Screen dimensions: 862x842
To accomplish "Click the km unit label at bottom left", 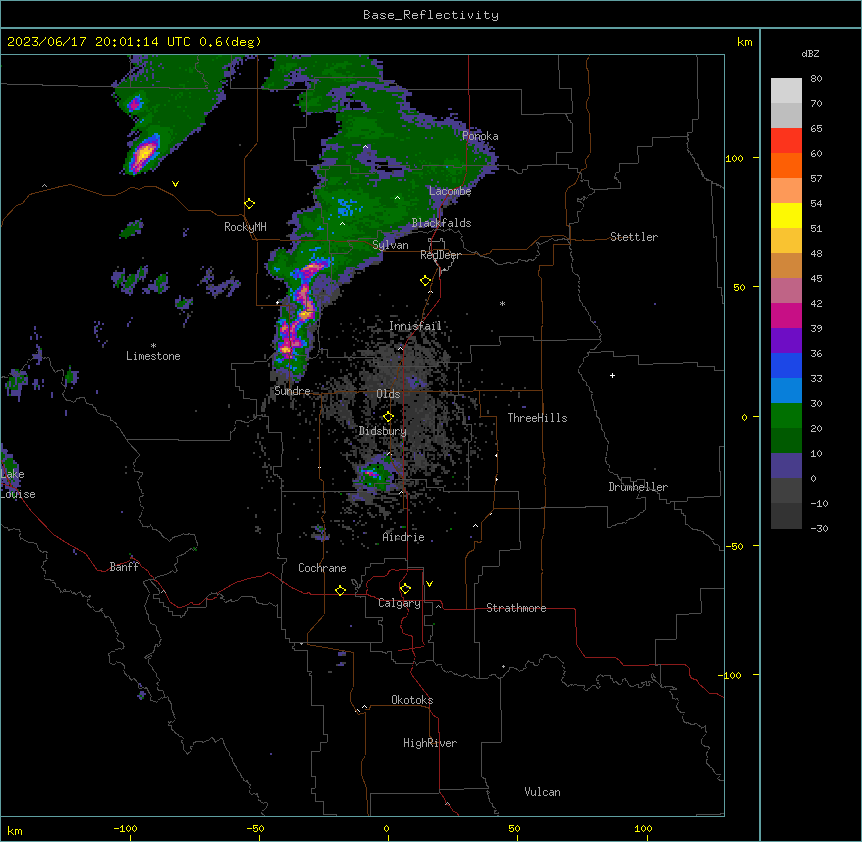I will [14, 830].
